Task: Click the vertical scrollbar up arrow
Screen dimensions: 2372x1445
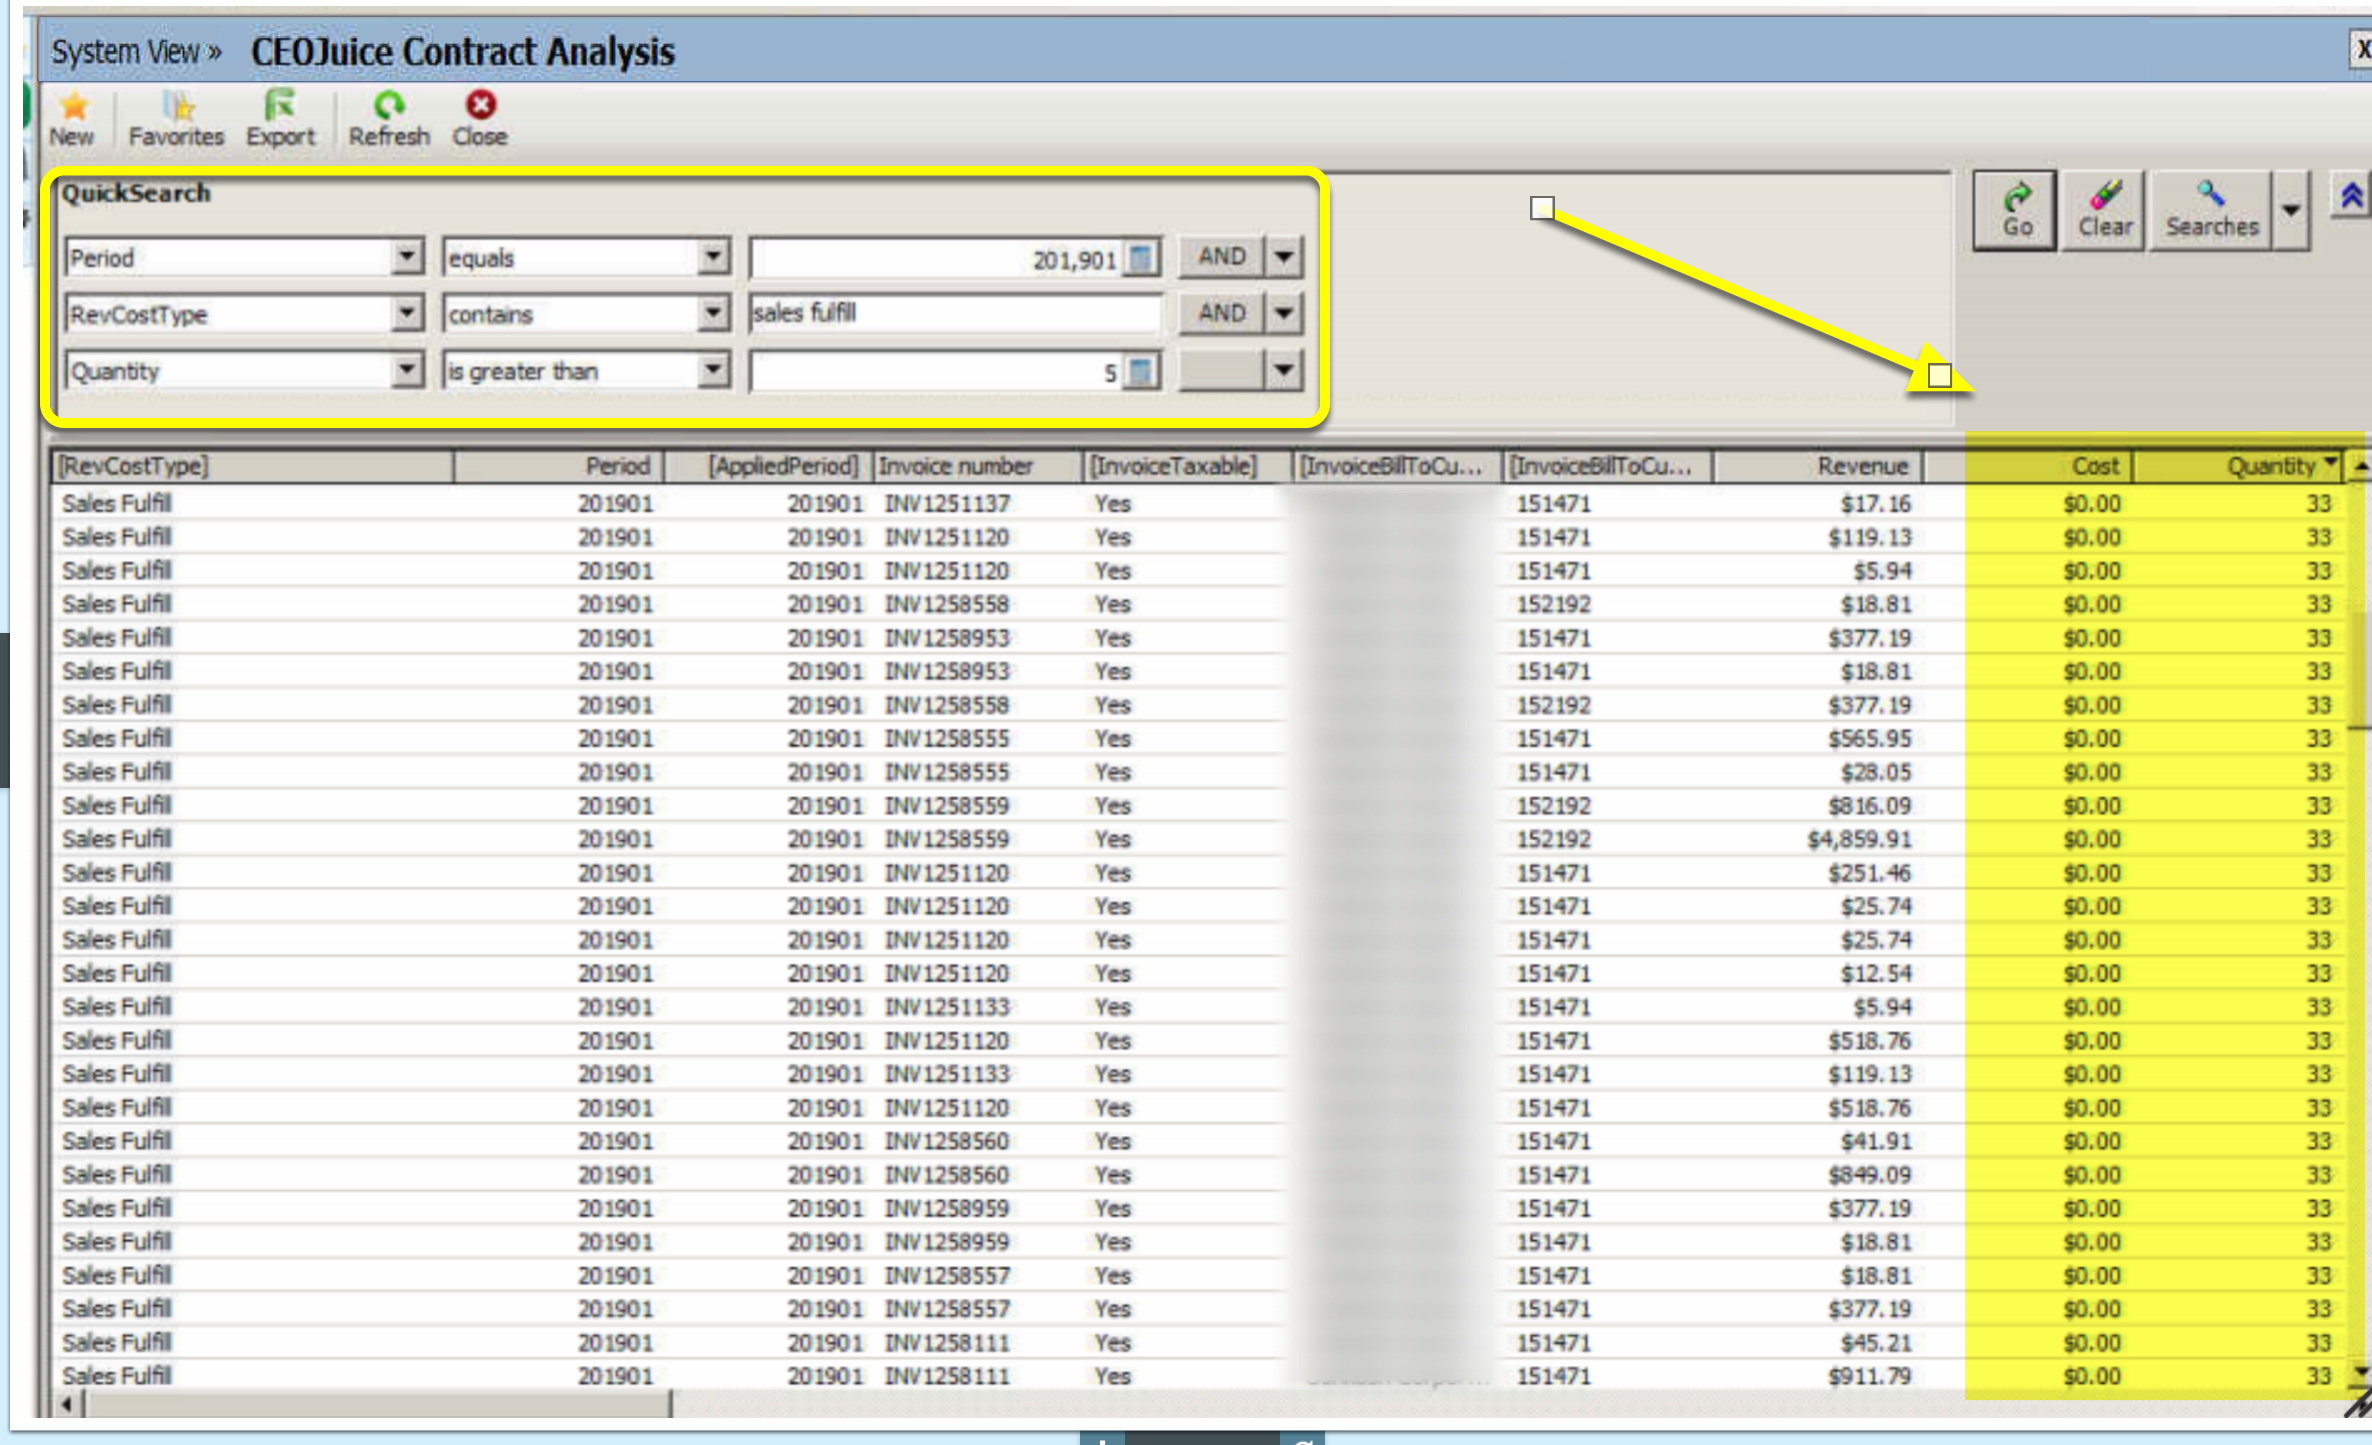Action: [x=2360, y=466]
